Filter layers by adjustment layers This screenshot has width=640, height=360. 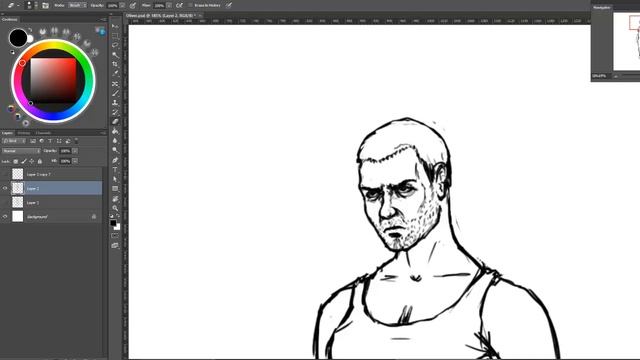tap(42, 141)
